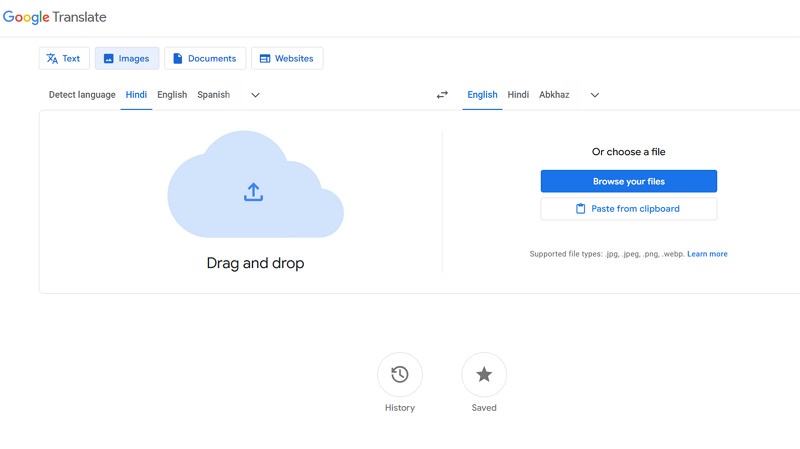
Task: Click the Google Translate logo
Action: (55, 17)
